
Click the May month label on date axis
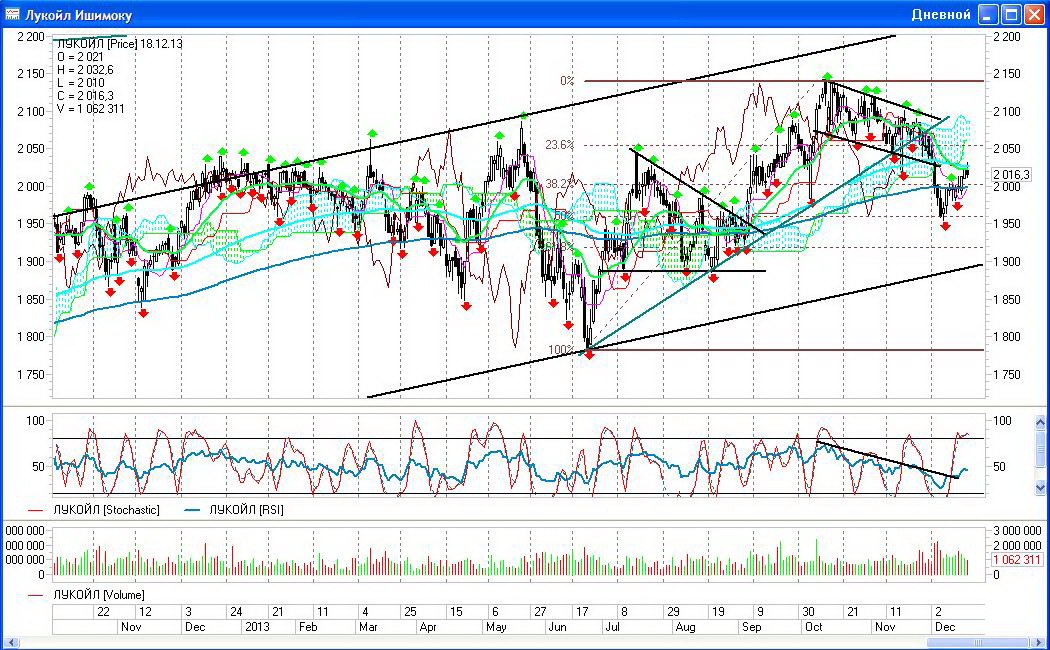(x=496, y=627)
